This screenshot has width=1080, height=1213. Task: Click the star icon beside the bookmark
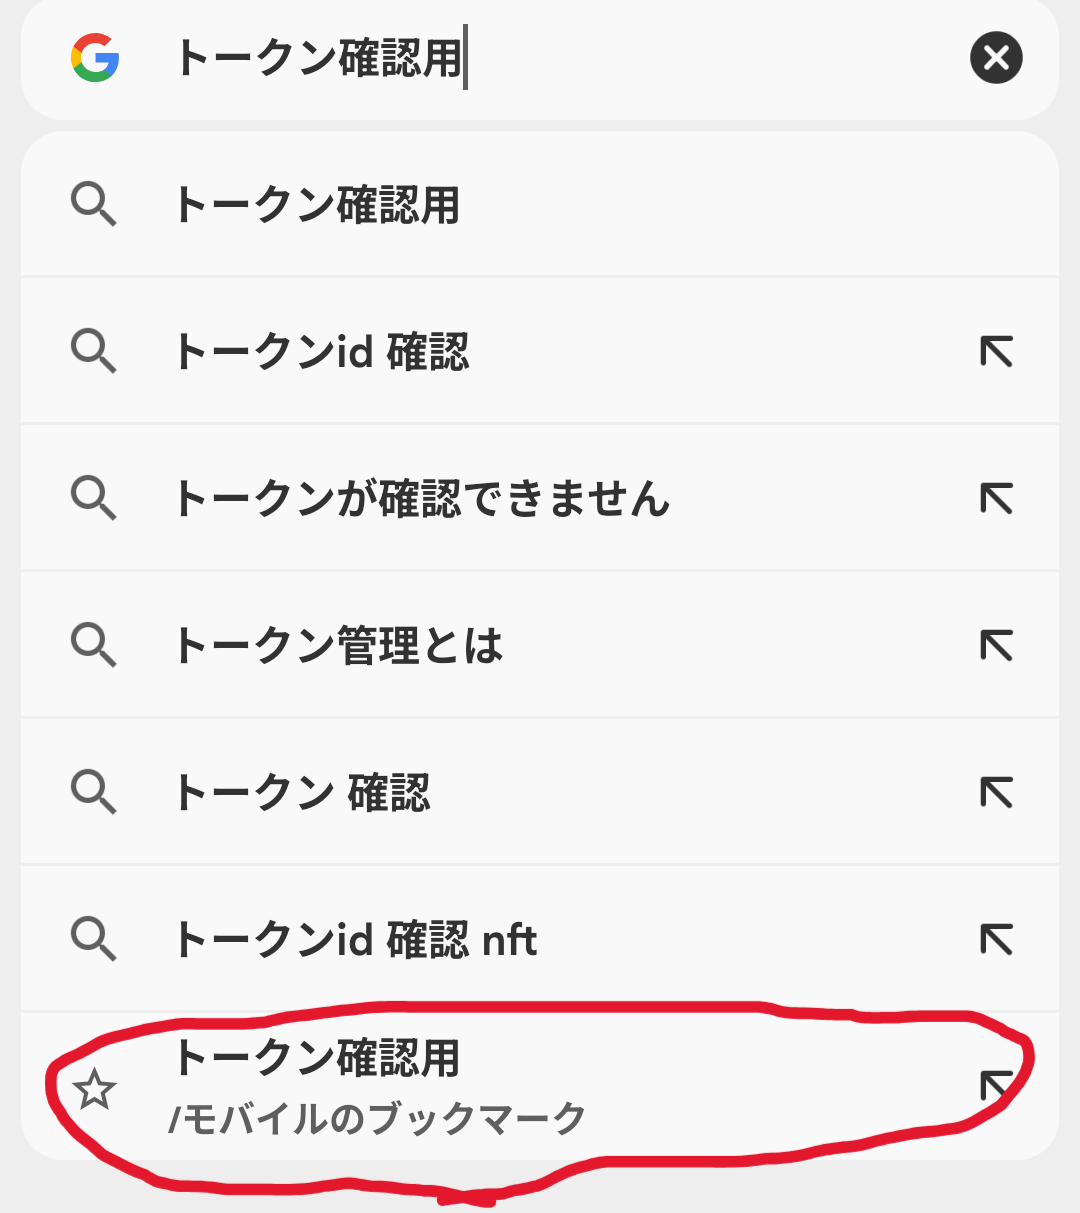95,1088
